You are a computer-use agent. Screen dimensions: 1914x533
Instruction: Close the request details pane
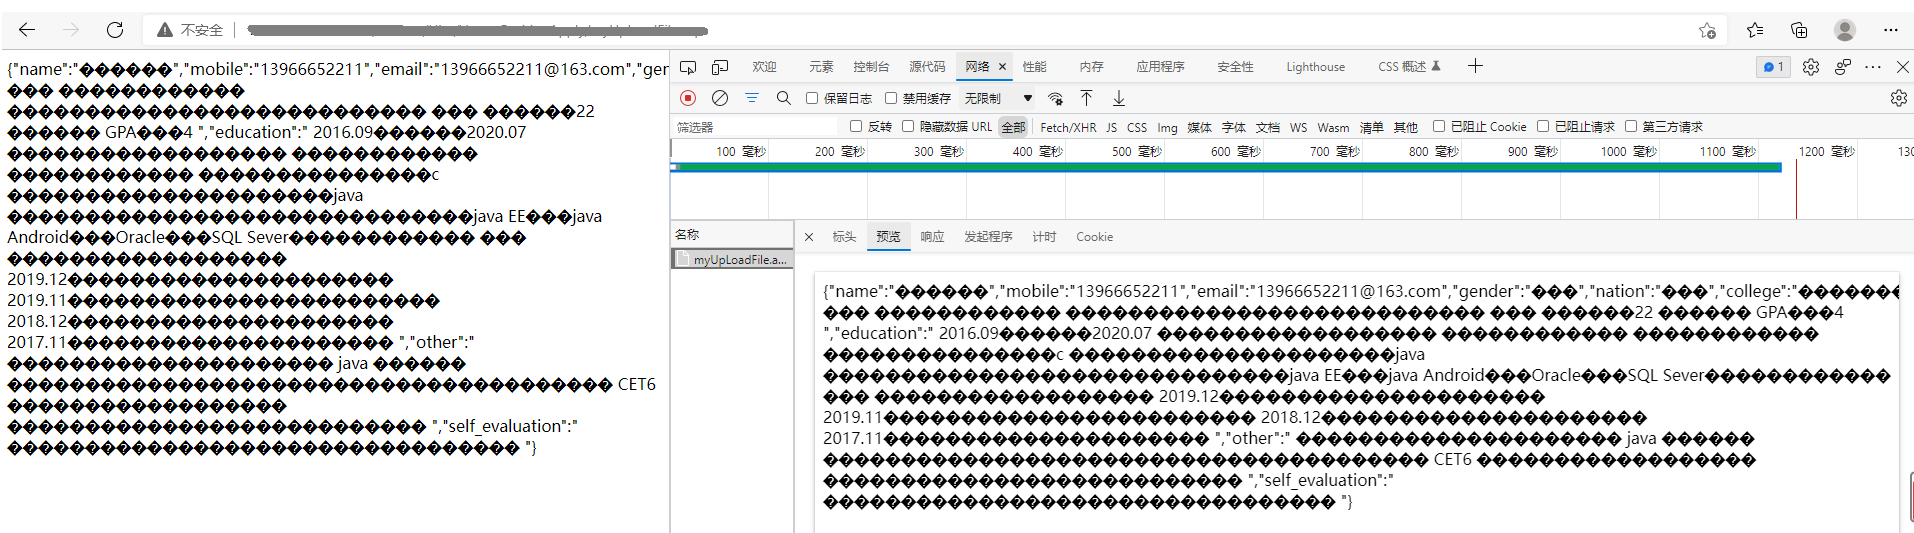(x=809, y=237)
